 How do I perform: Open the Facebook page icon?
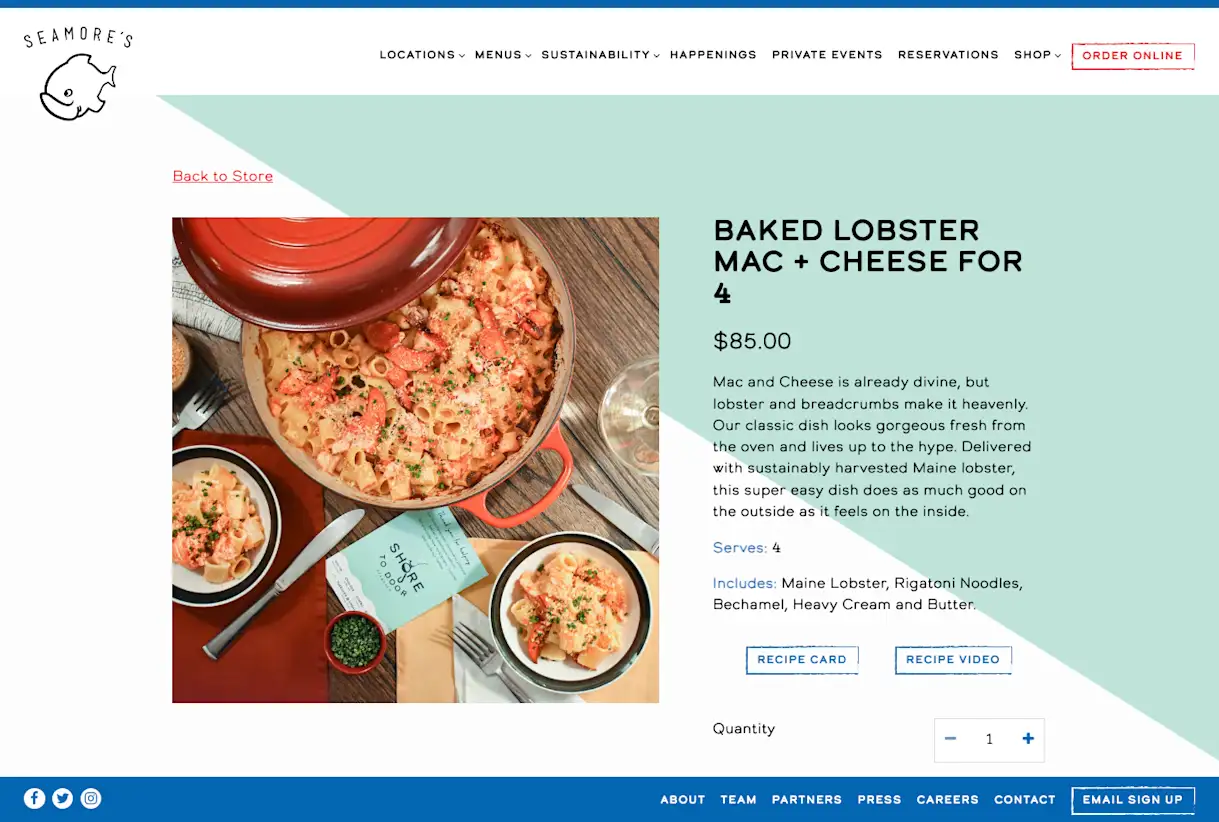[35, 798]
